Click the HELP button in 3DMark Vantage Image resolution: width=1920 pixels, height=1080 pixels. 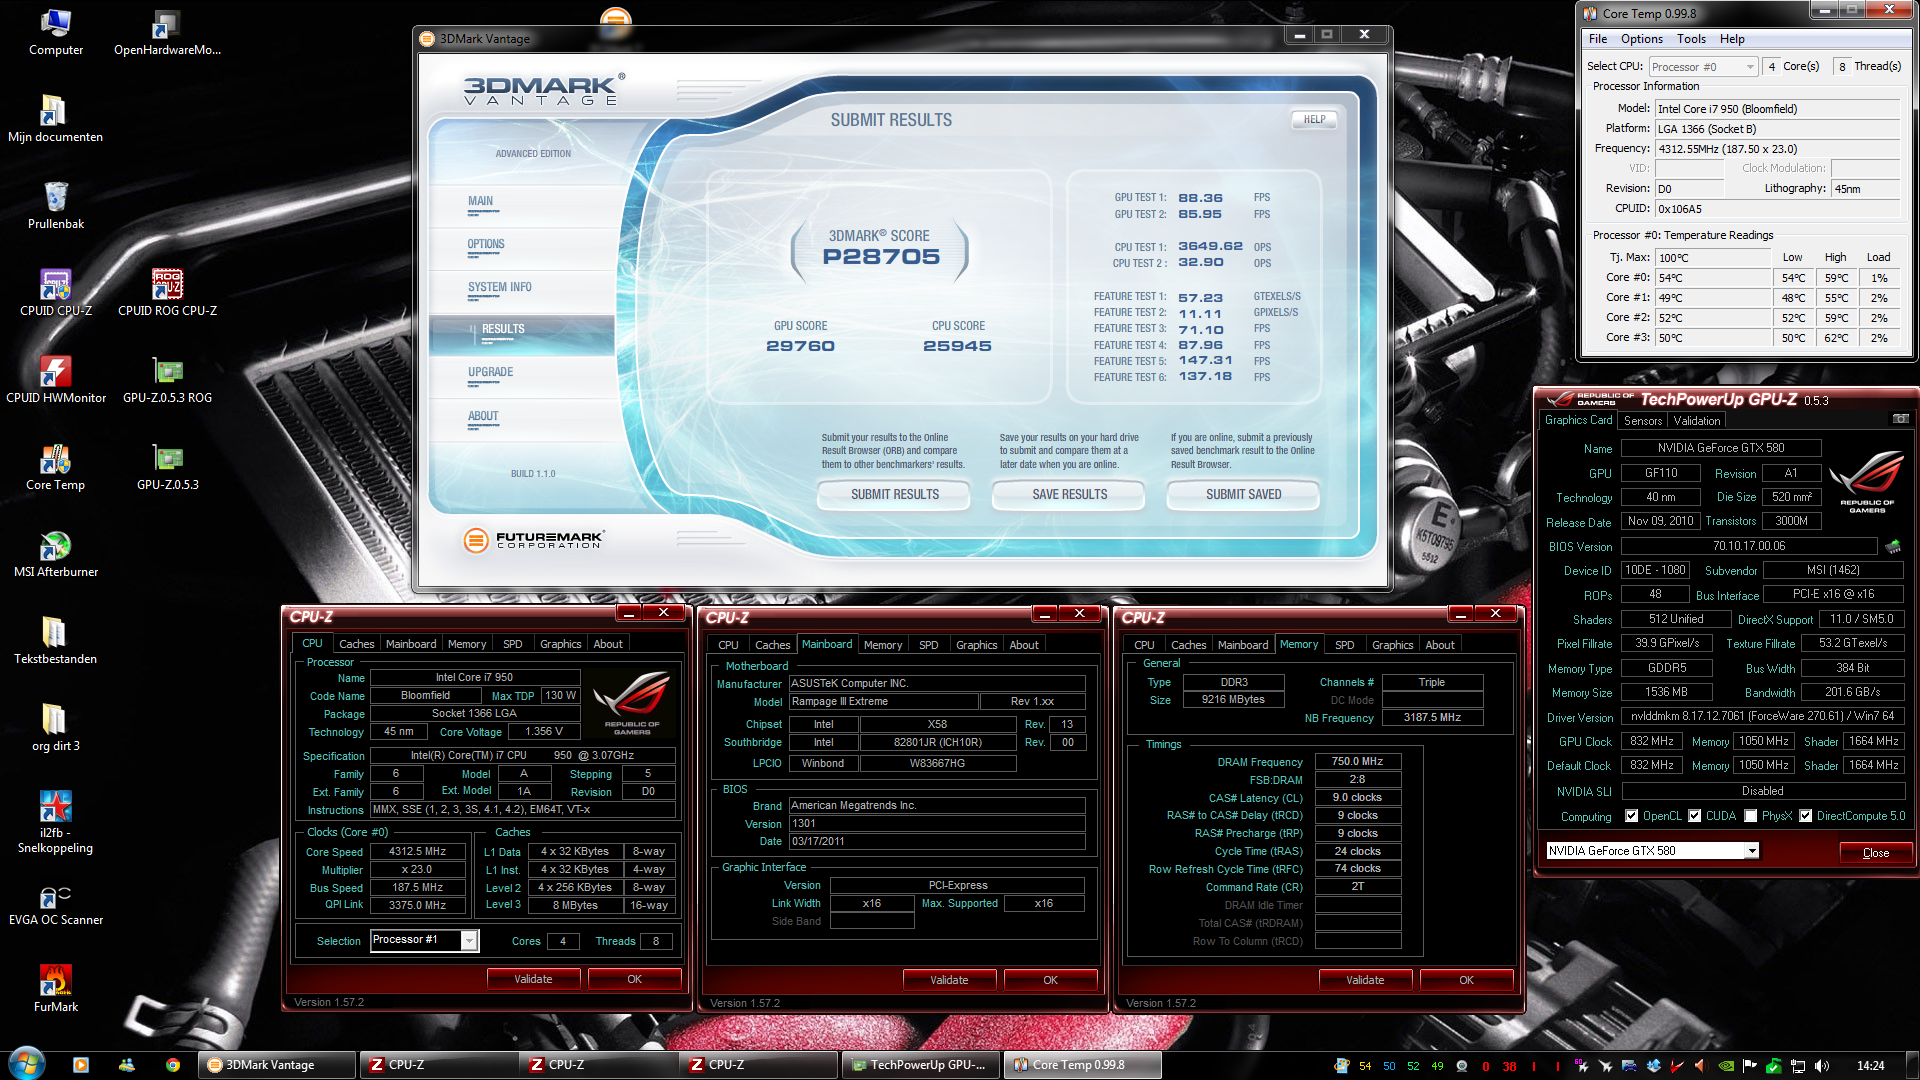pos(1314,119)
